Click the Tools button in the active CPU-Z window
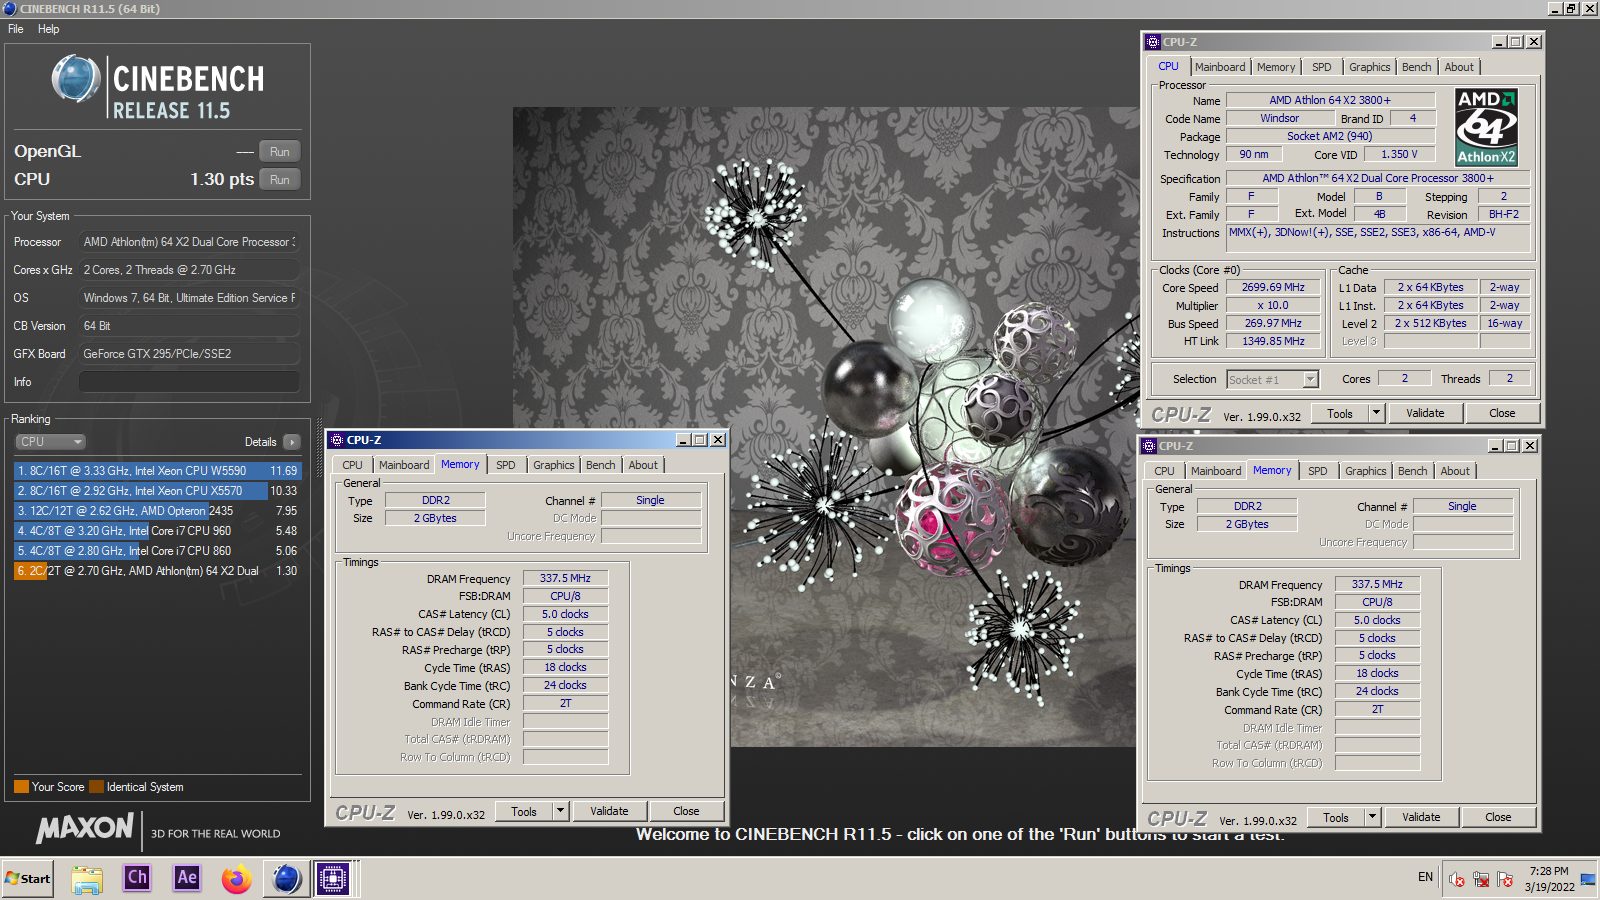Image resolution: width=1600 pixels, height=900 pixels. click(x=524, y=811)
